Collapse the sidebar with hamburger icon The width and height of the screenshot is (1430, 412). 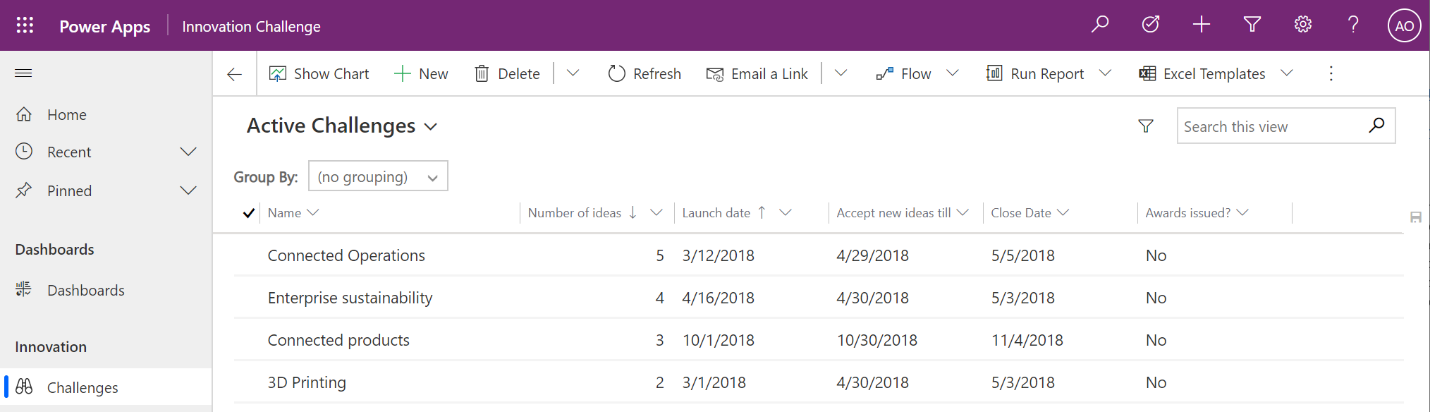pyautogui.click(x=24, y=73)
